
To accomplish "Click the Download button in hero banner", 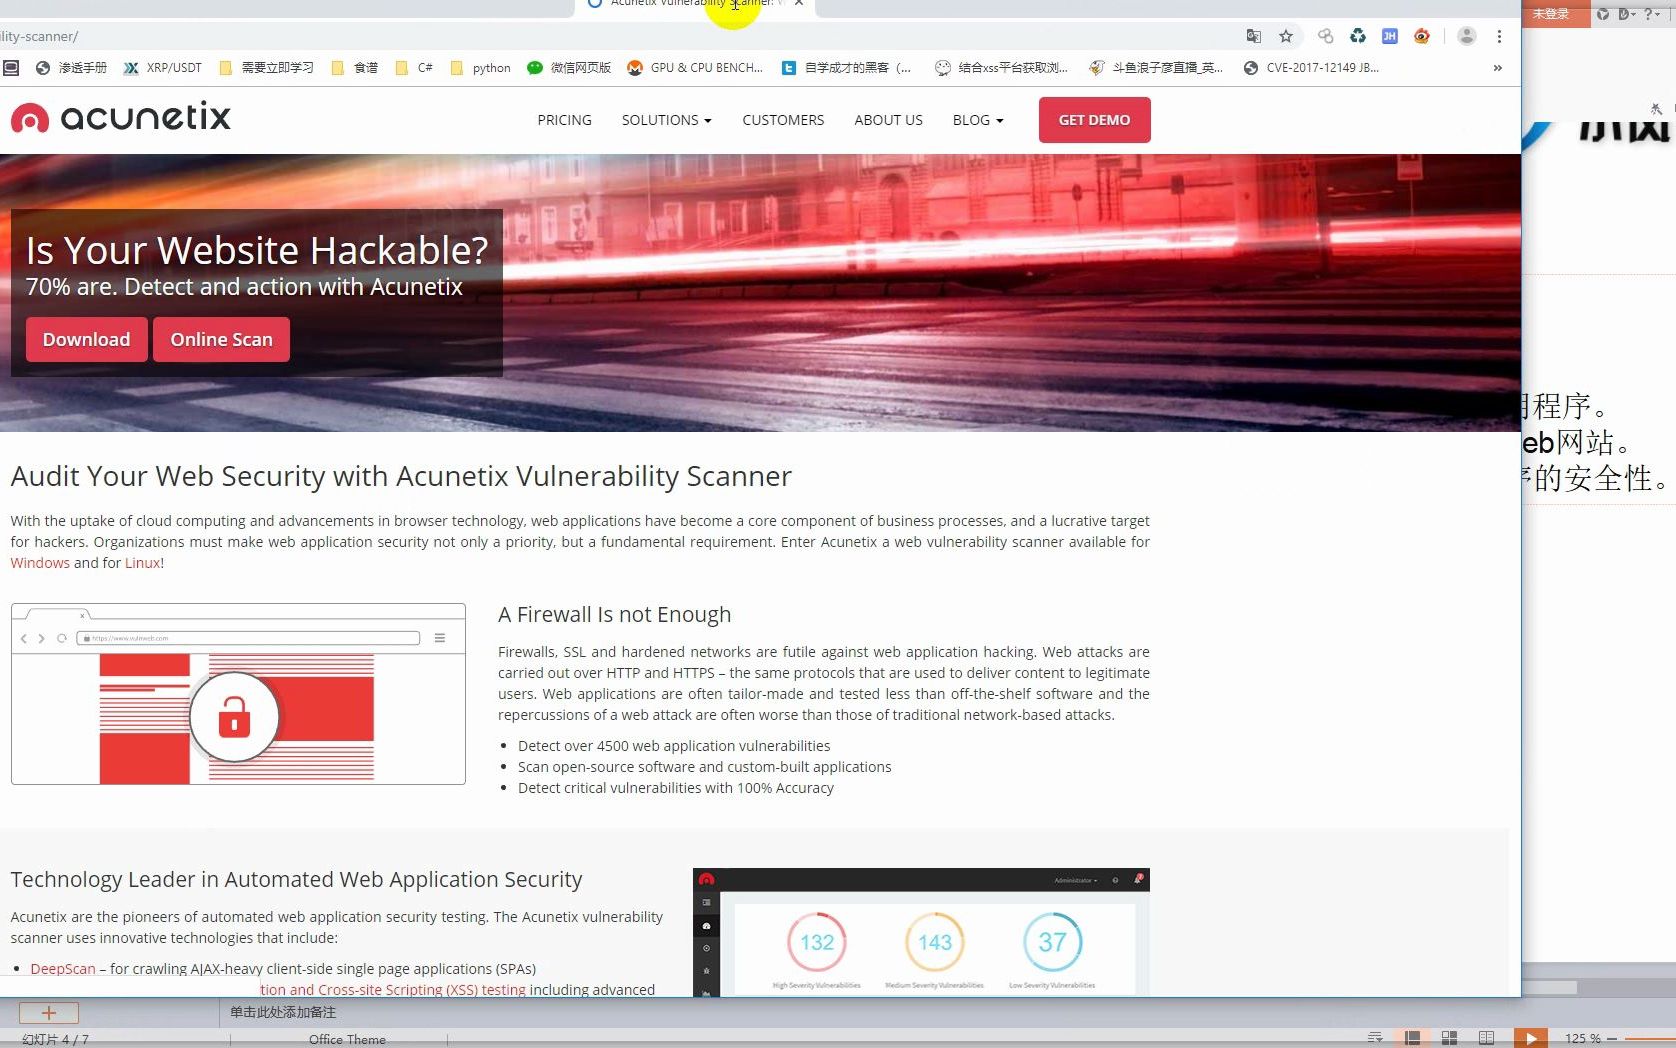I will 86,339.
